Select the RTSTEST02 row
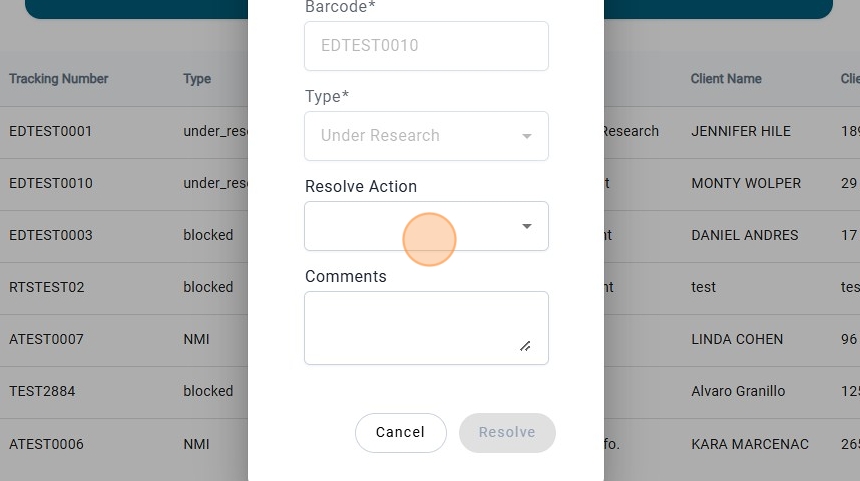This screenshot has height=481, width=860. coord(47,287)
